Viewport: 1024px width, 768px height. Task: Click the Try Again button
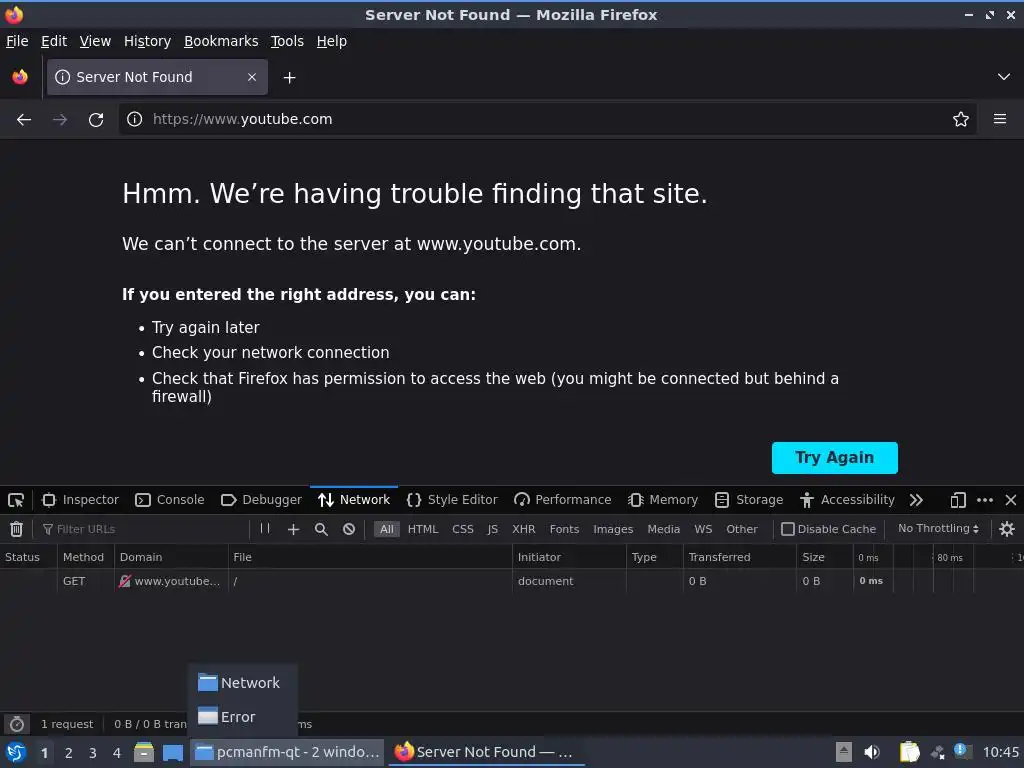(835, 458)
